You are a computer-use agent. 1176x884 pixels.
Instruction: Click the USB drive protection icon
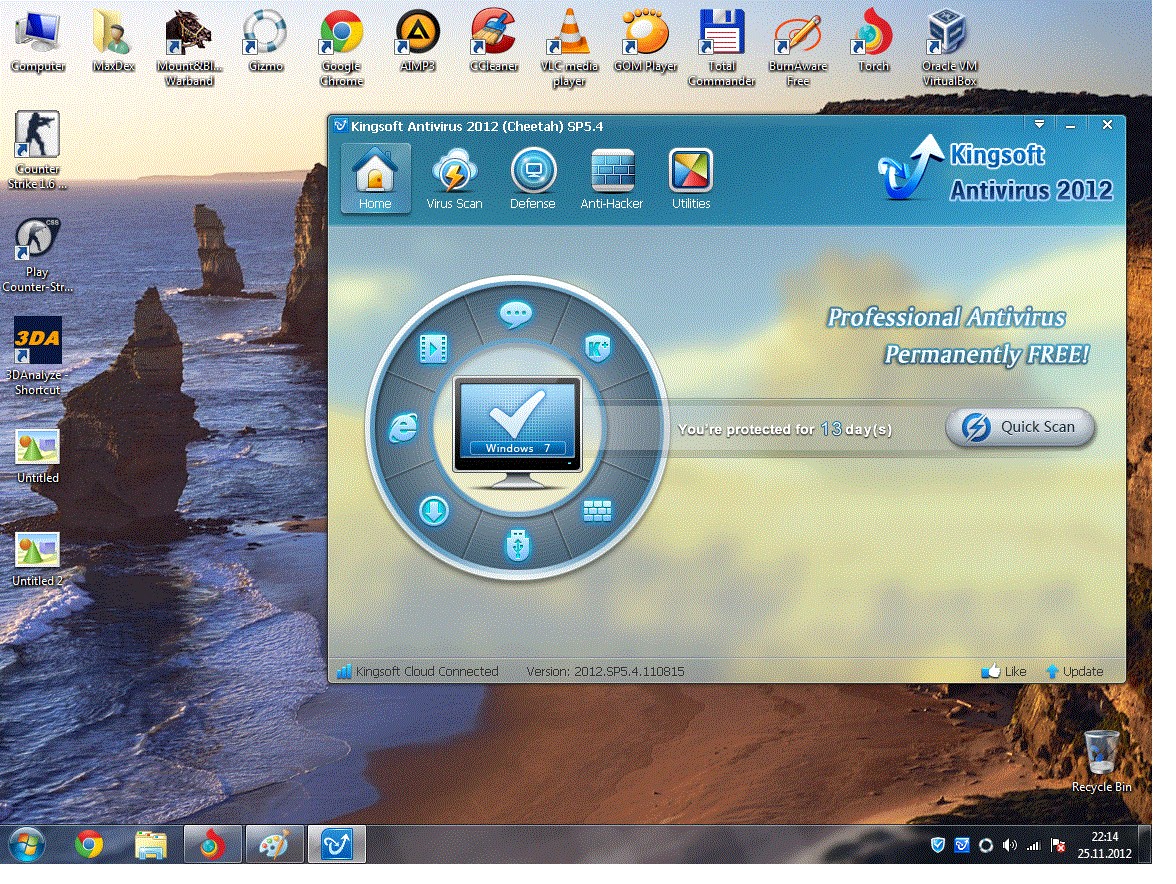516,545
